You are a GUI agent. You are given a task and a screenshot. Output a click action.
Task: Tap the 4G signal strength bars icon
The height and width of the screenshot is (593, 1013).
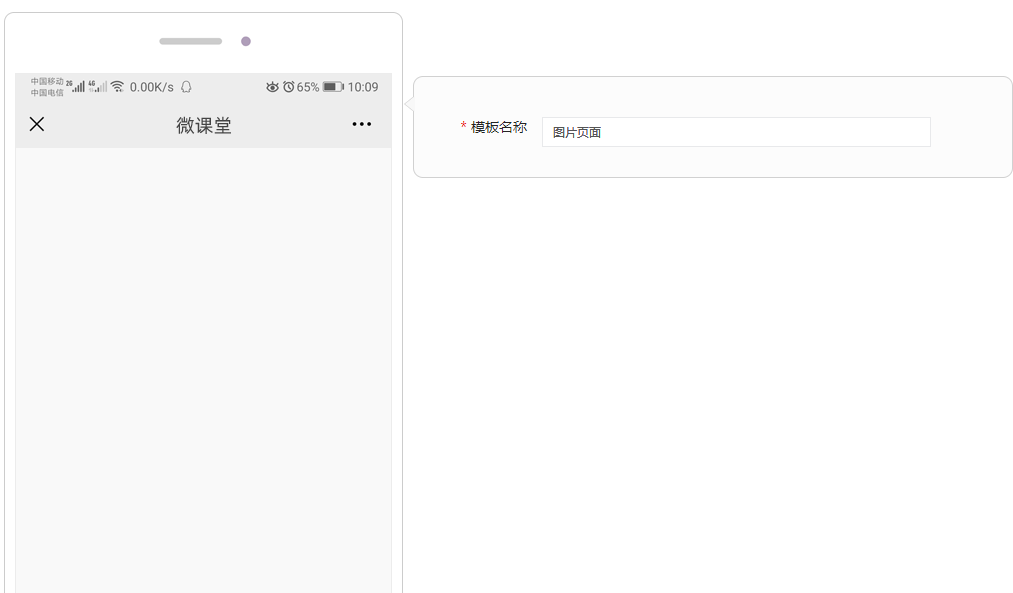click(98, 87)
